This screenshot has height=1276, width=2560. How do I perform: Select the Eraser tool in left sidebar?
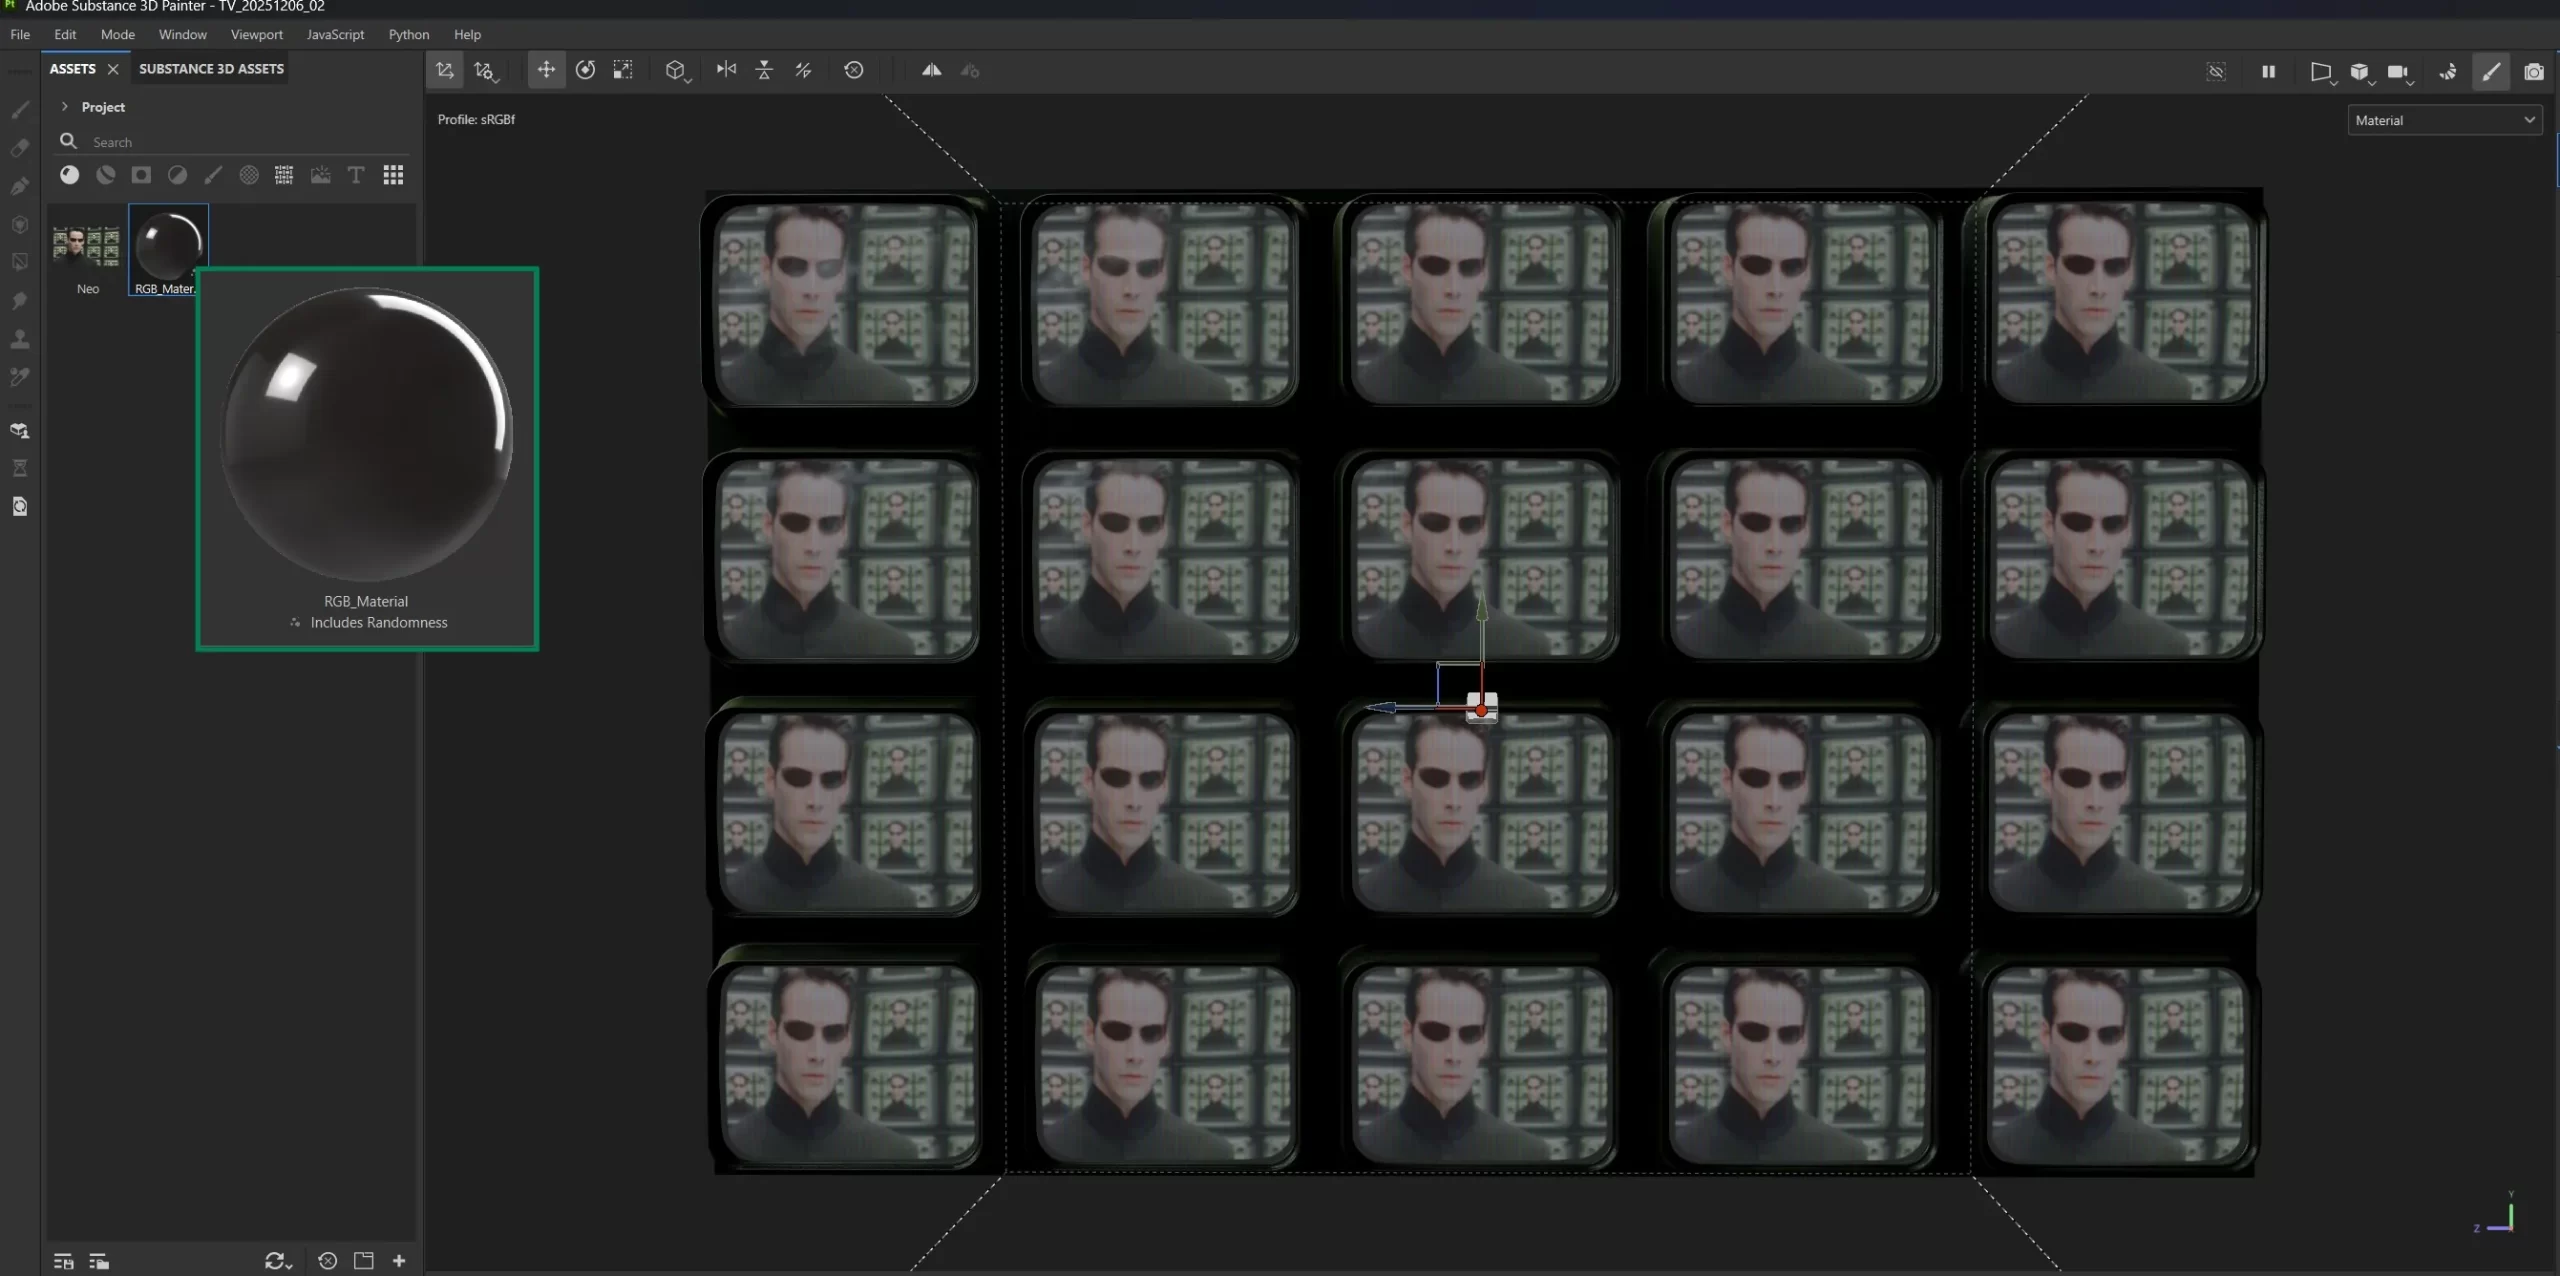tap(20, 147)
